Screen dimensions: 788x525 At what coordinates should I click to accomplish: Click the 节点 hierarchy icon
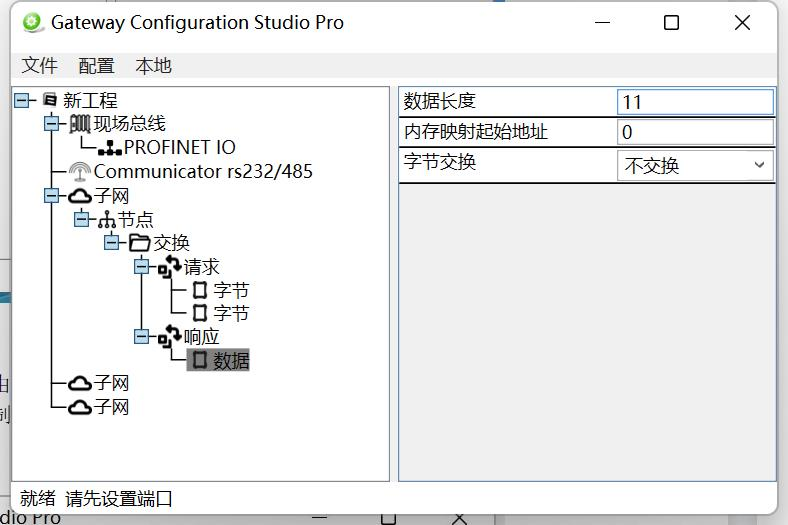[107, 220]
